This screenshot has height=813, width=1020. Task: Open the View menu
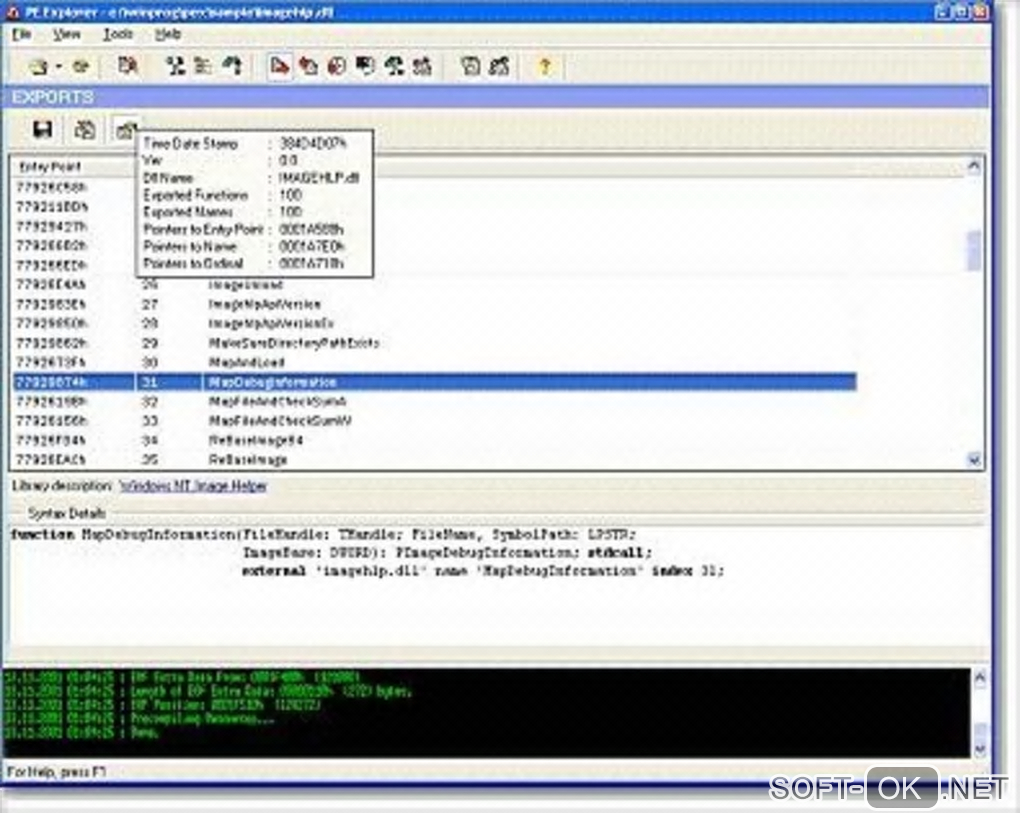coord(67,34)
